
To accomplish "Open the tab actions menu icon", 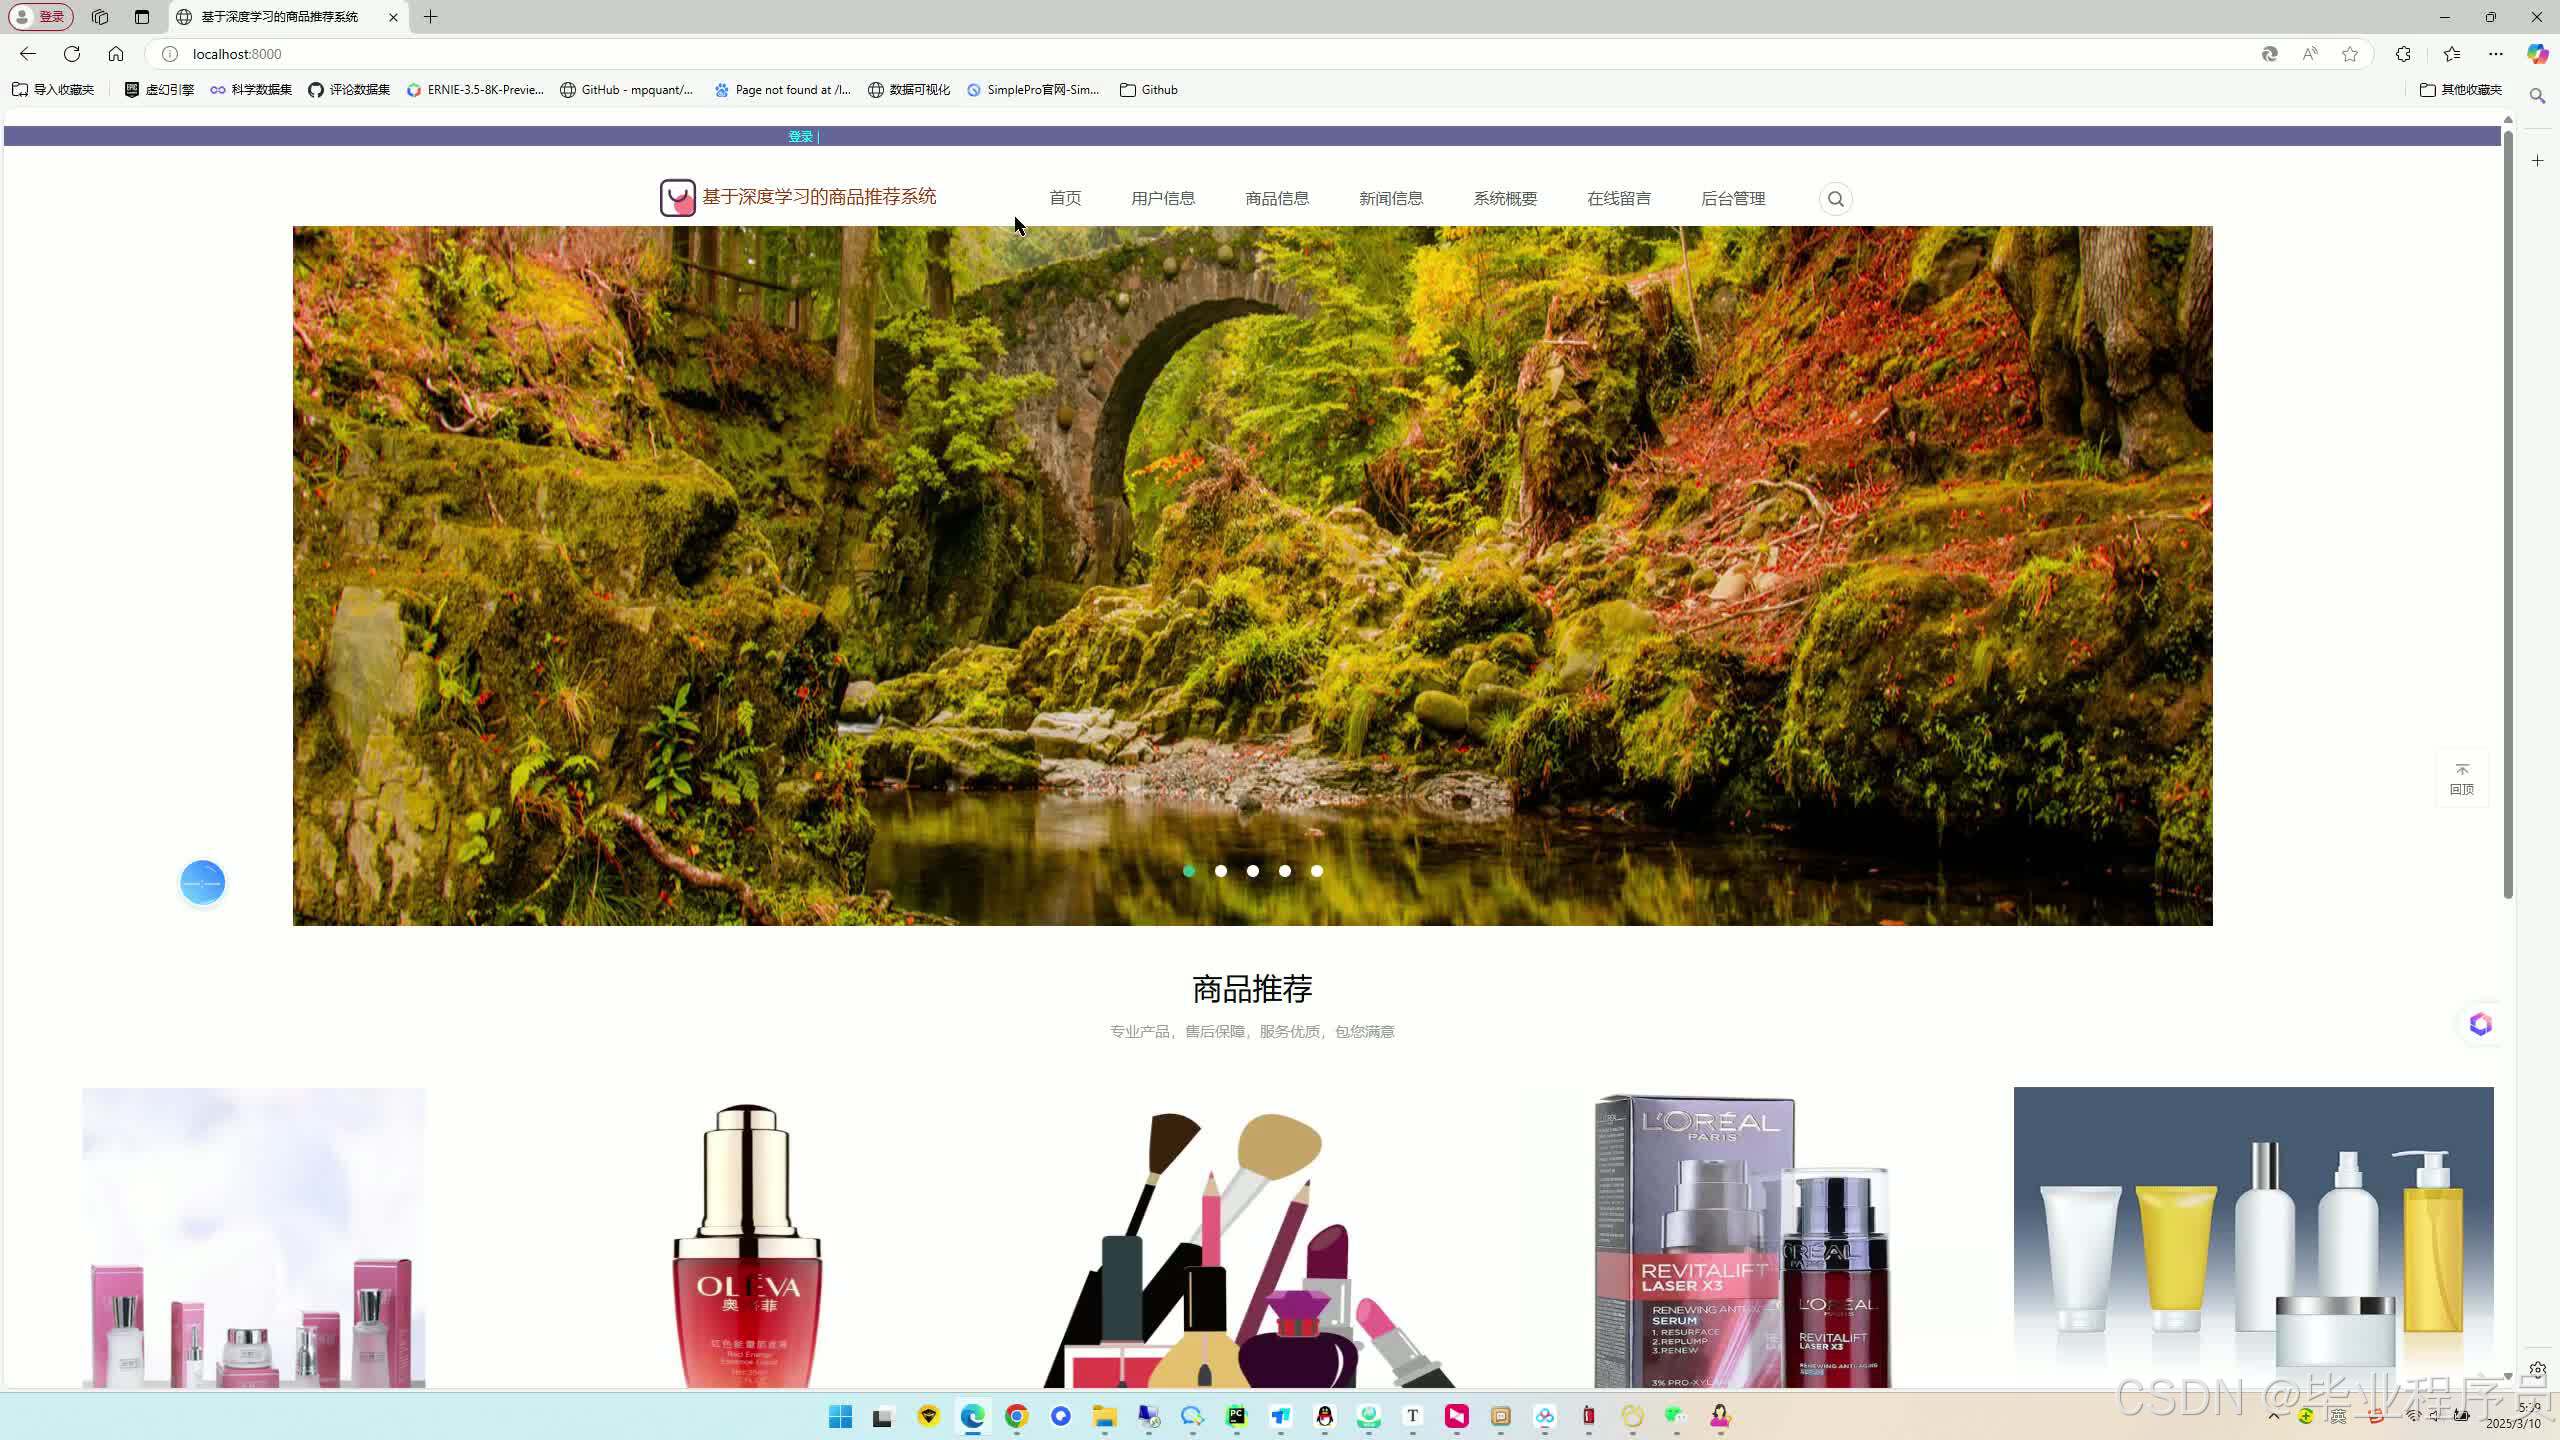I will click(x=142, y=17).
